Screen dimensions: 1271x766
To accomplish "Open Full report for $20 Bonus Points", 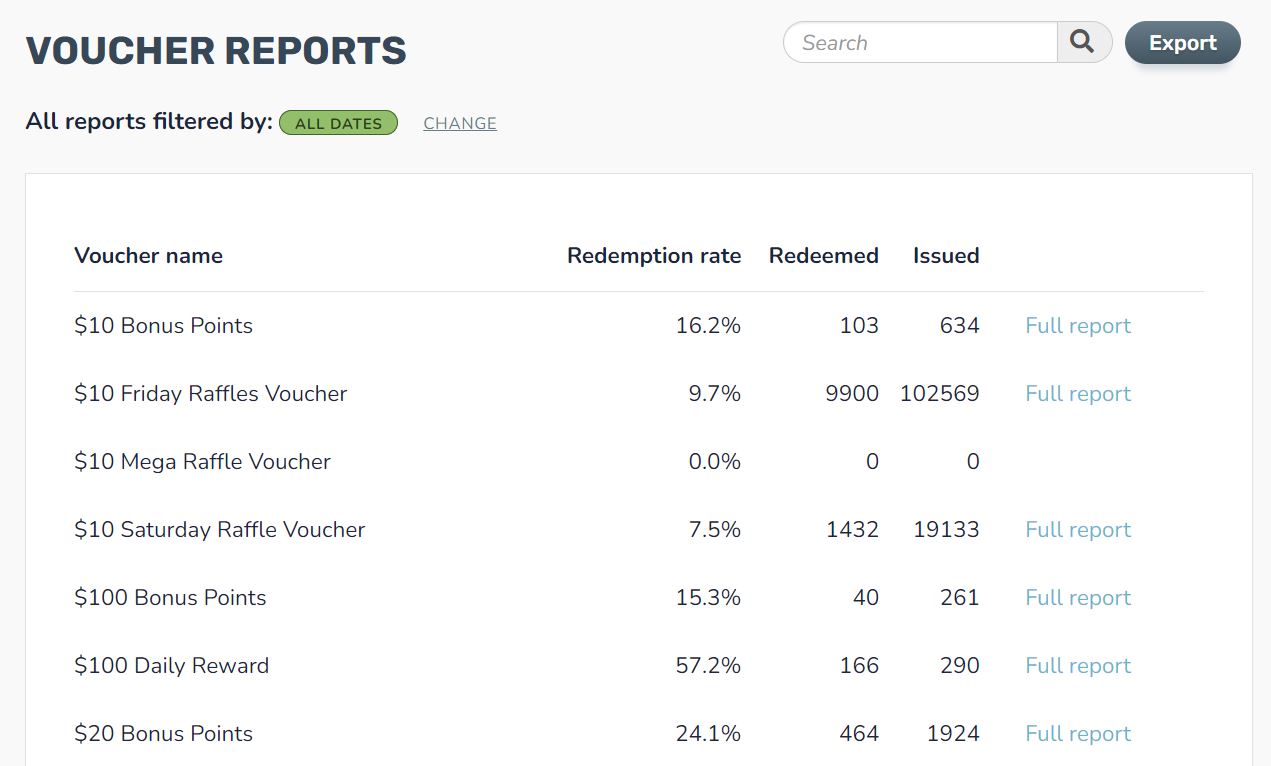I will pos(1077,733).
